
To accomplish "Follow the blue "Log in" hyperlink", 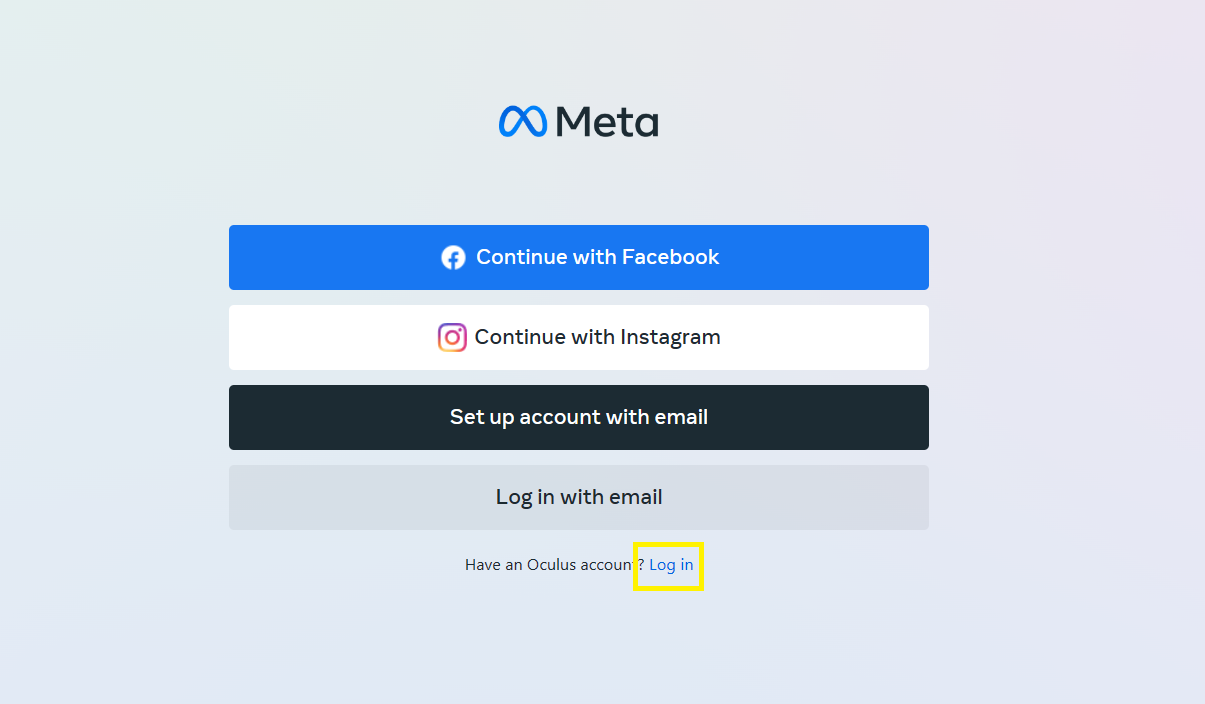I will tap(671, 565).
